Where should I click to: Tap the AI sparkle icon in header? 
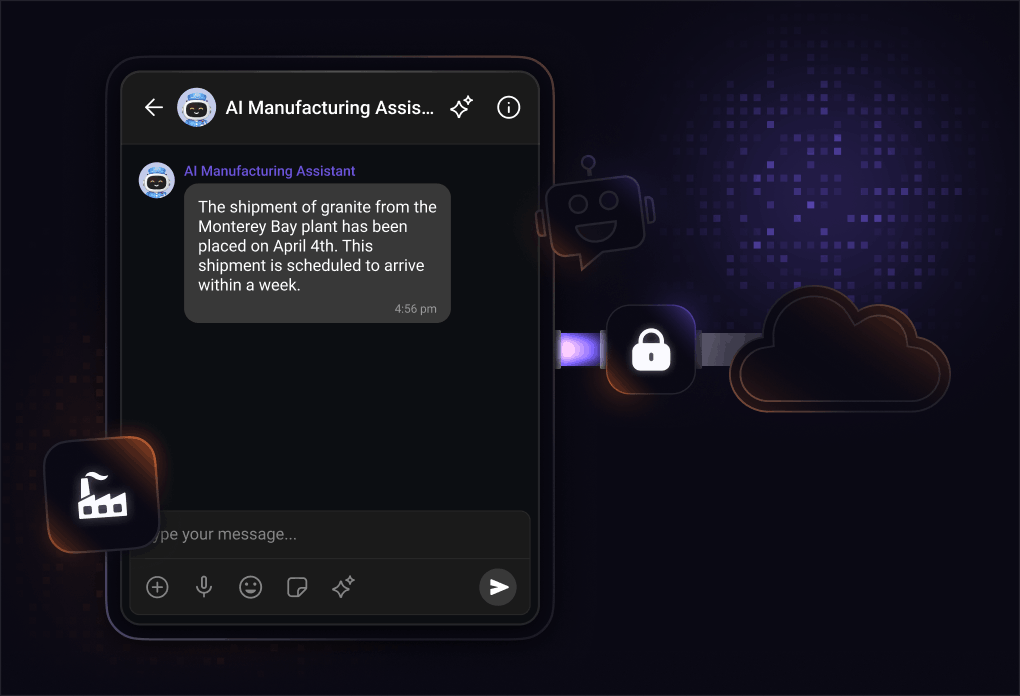point(461,107)
